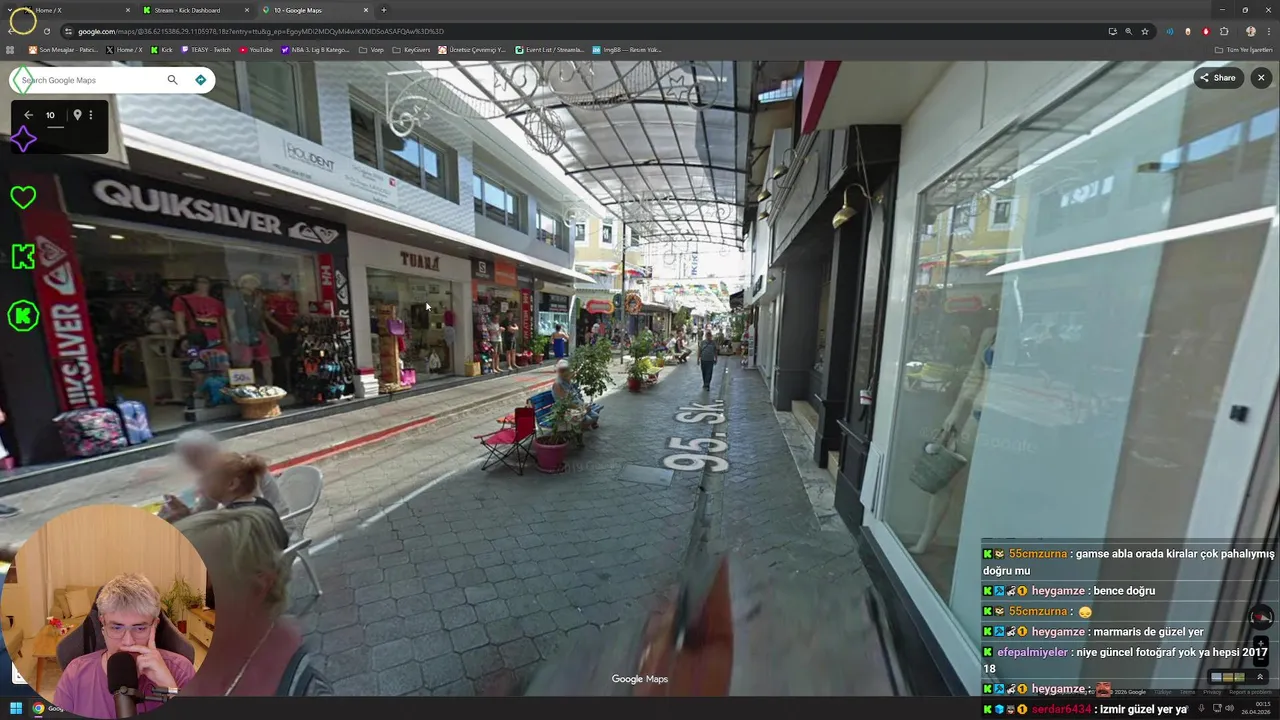This screenshot has height=720, width=1280.
Task: Open the Kick bookmark
Action: pos(162,49)
